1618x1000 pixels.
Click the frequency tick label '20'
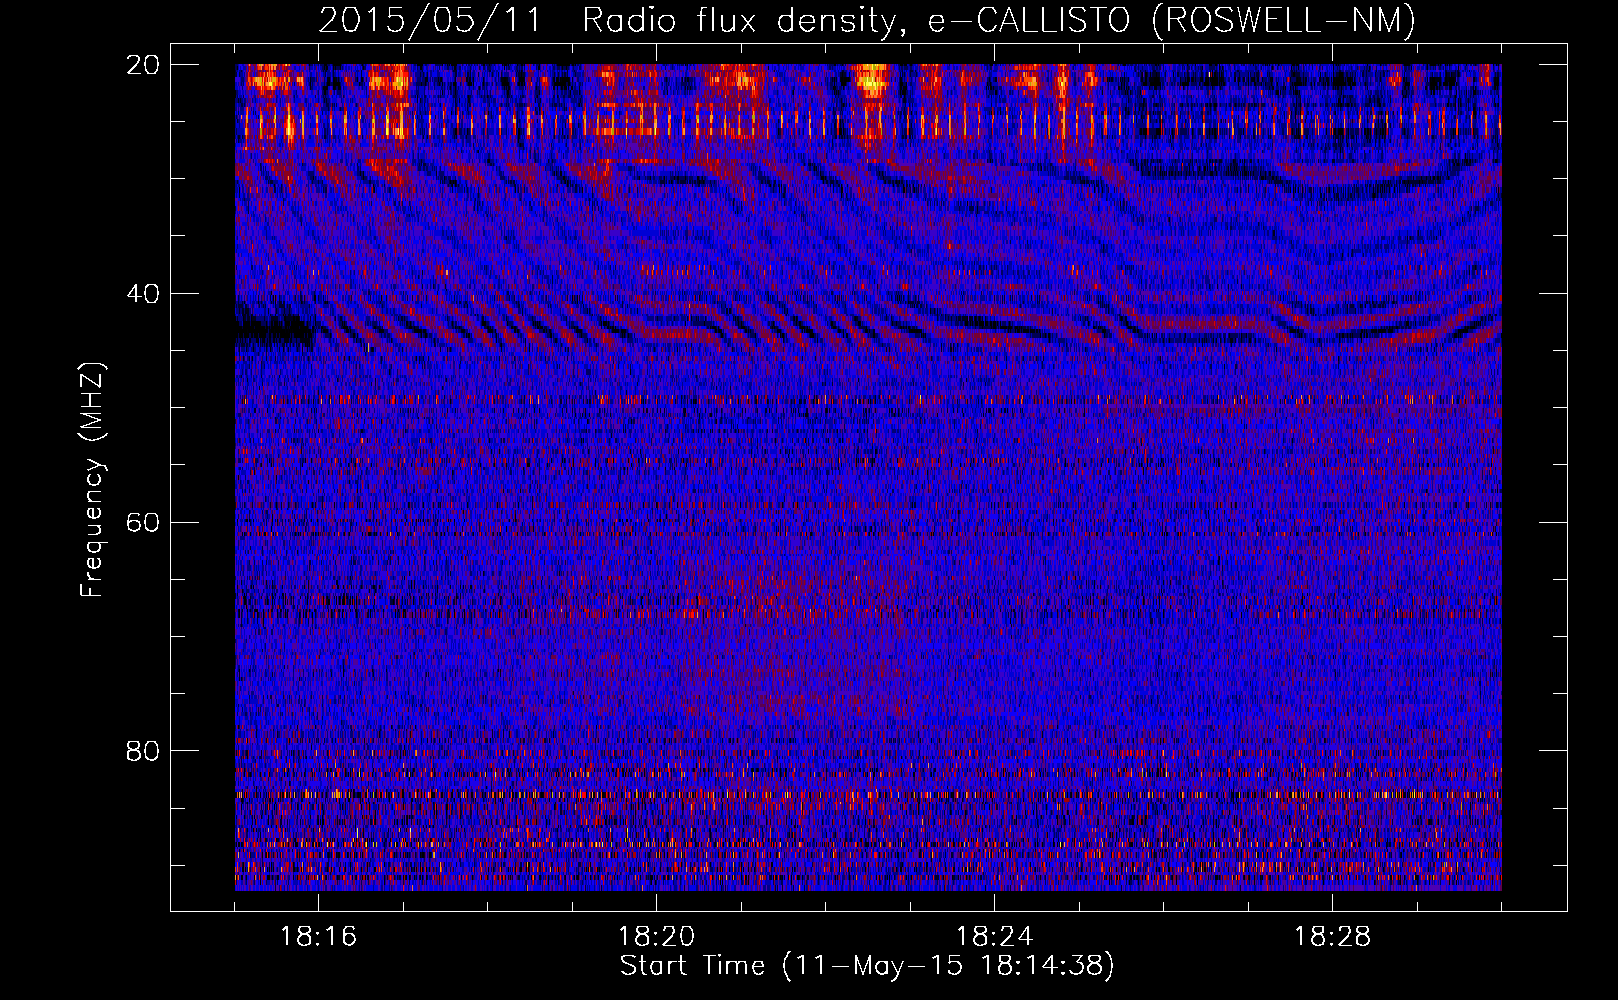144,65
